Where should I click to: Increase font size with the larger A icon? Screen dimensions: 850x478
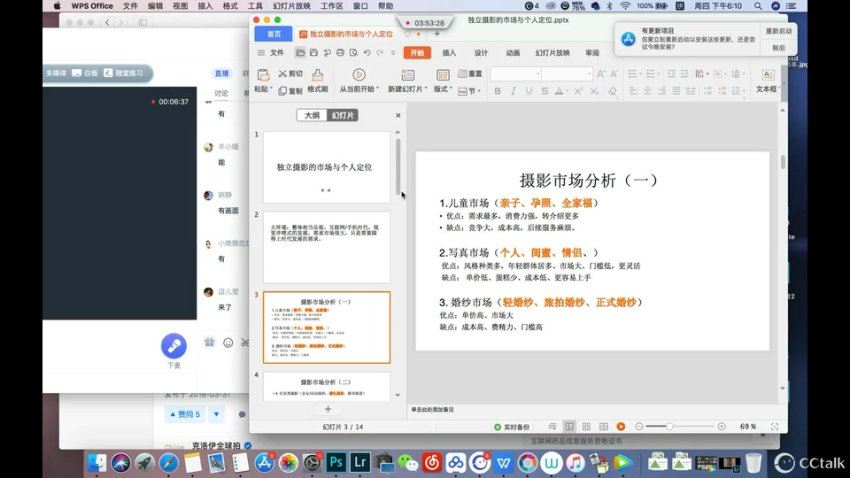point(601,74)
